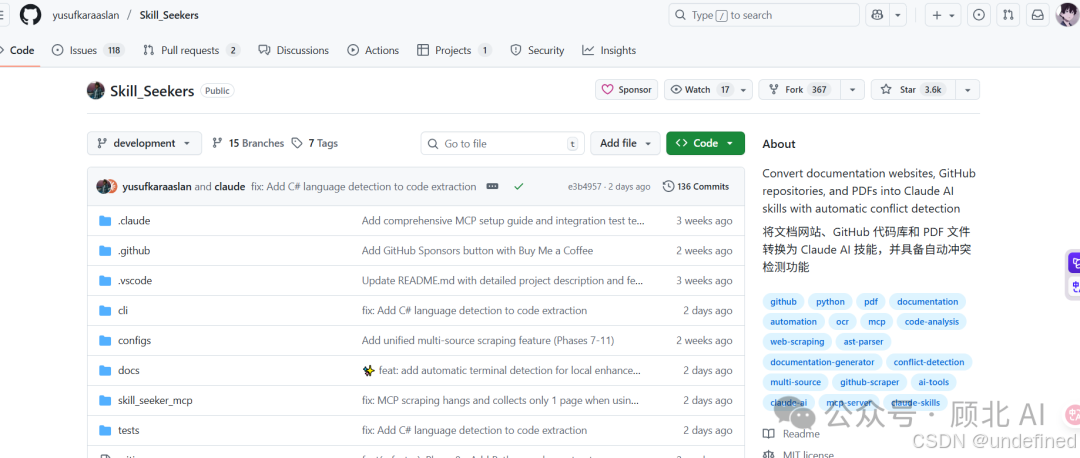Screen dimensions: 1080x458
Task: Click the purple translate extension icon
Action: (x=1074, y=262)
